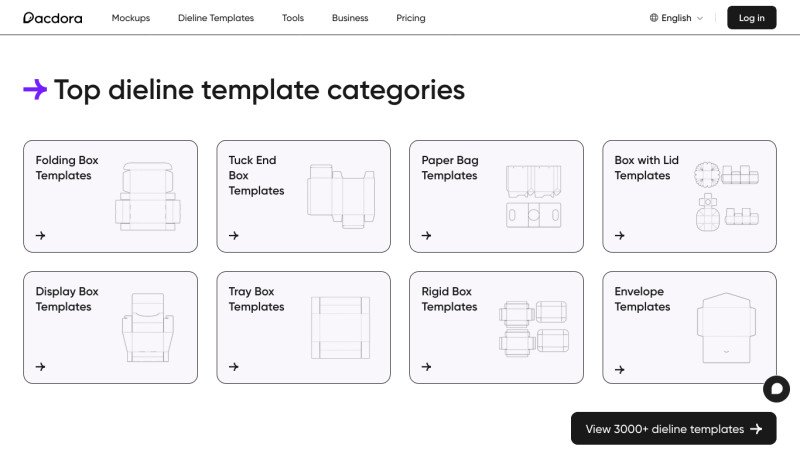The width and height of the screenshot is (800, 450).
Task: Click the globe language icon
Action: [x=654, y=18]
